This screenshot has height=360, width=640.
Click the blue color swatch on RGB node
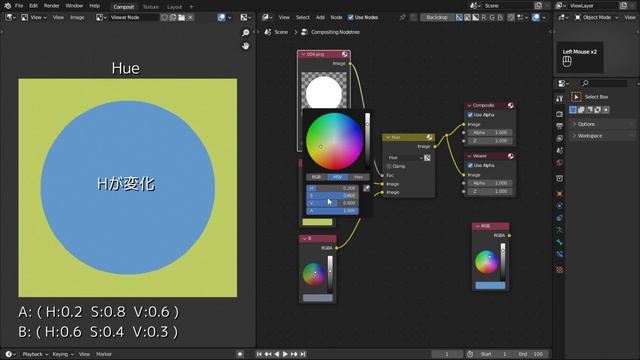490,285
